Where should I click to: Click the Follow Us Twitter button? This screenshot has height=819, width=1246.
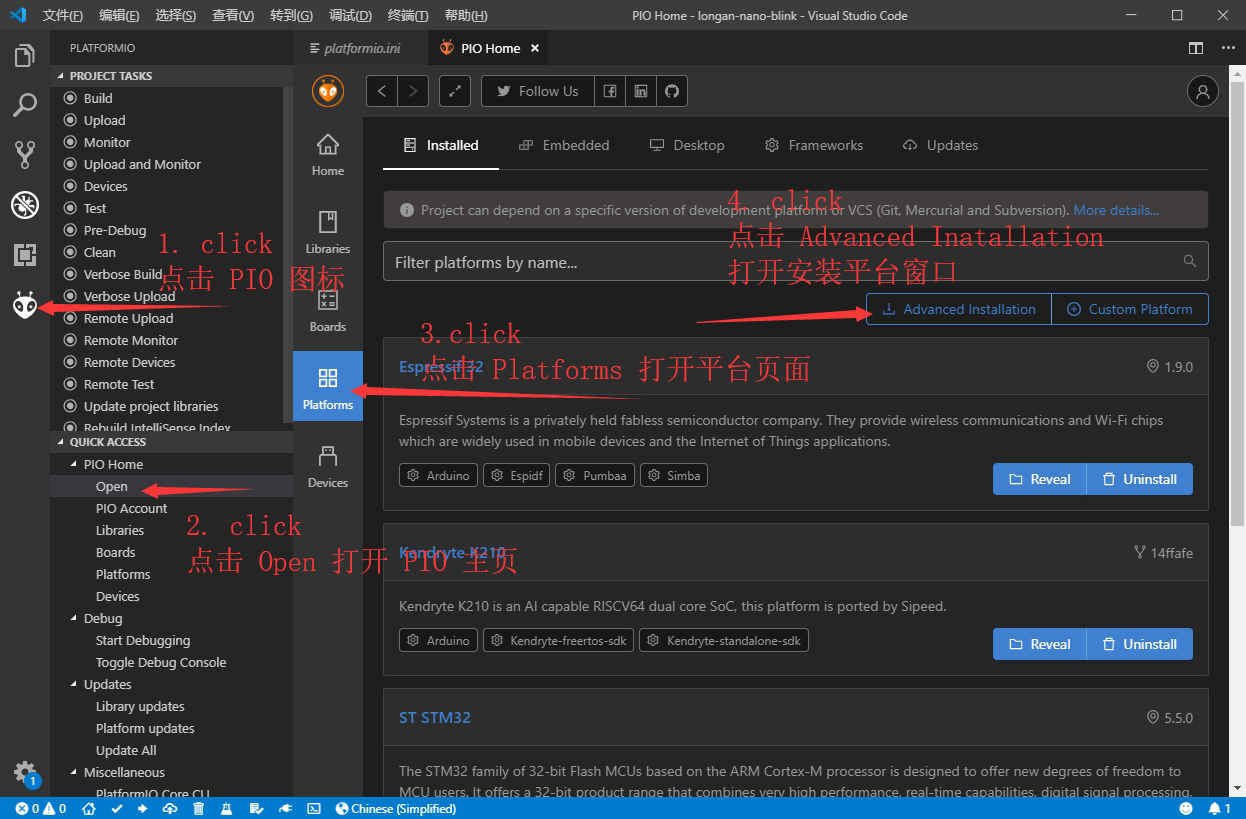point(538,91)
